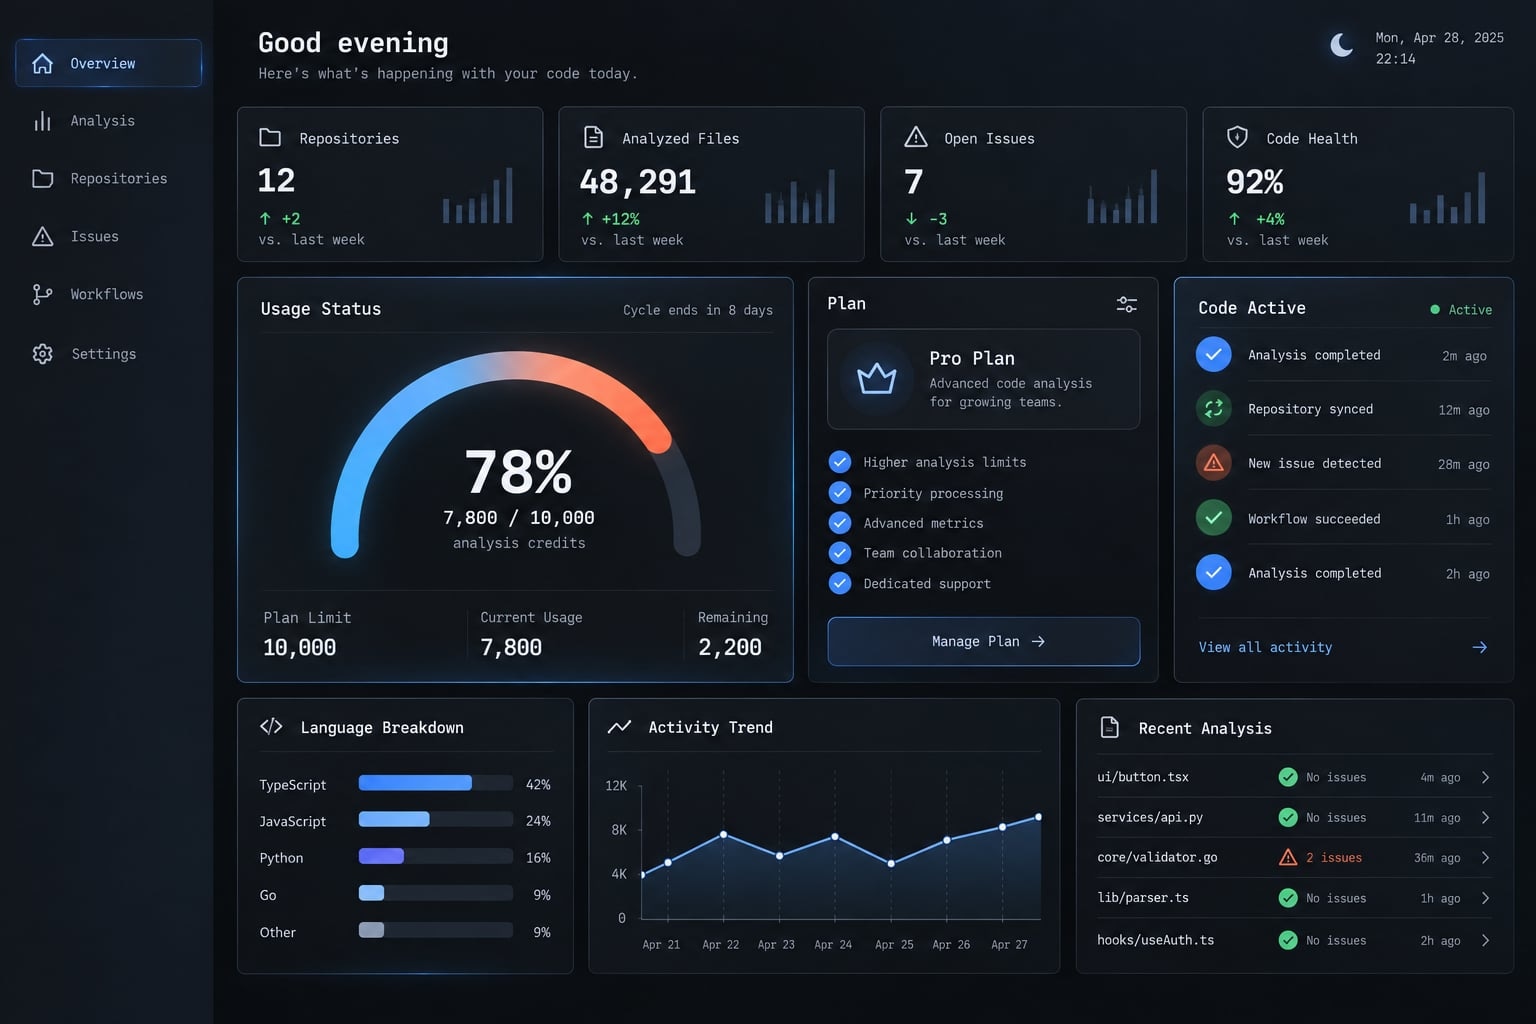
Task: Click green check beside Workflow succeeded
Action: point(1214,517)
